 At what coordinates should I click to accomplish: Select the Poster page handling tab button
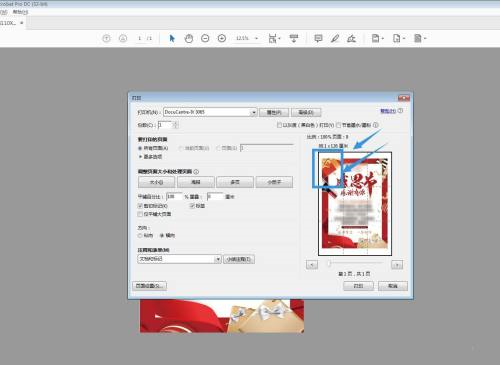tap(196, 182)
